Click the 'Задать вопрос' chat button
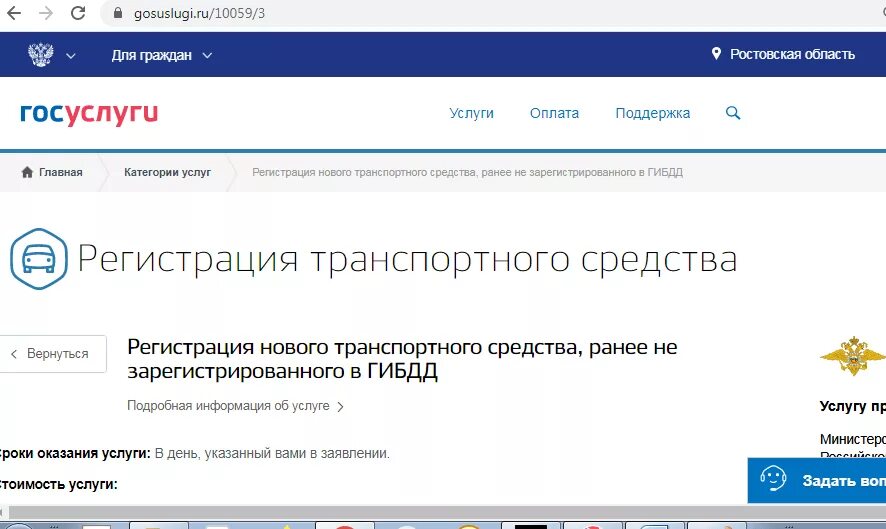 pyautogui.click(x=816, y=480)
